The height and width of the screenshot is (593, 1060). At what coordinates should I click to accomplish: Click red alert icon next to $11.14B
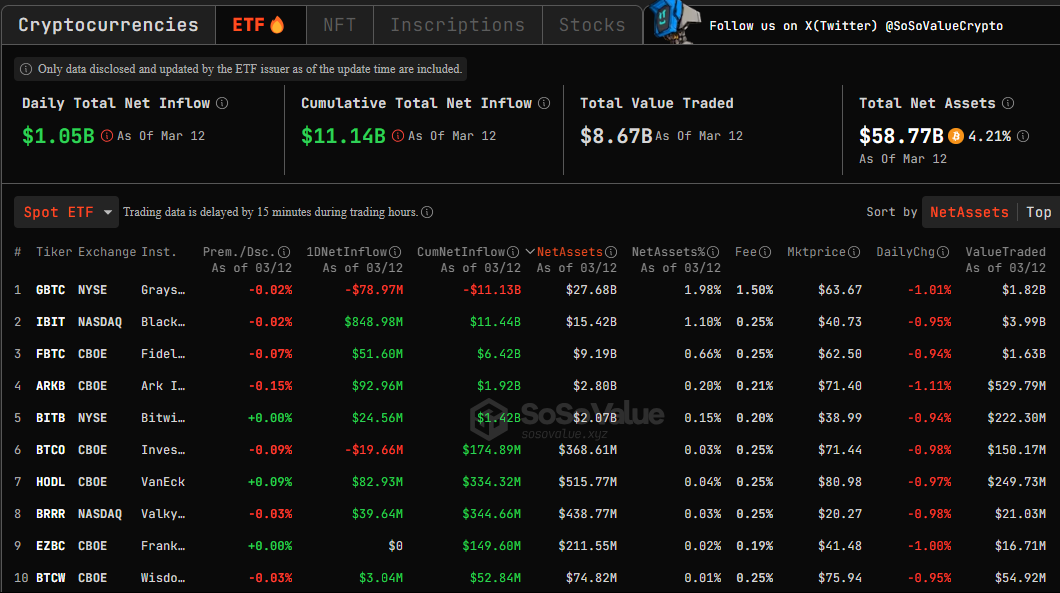click(x=398, y=136)
